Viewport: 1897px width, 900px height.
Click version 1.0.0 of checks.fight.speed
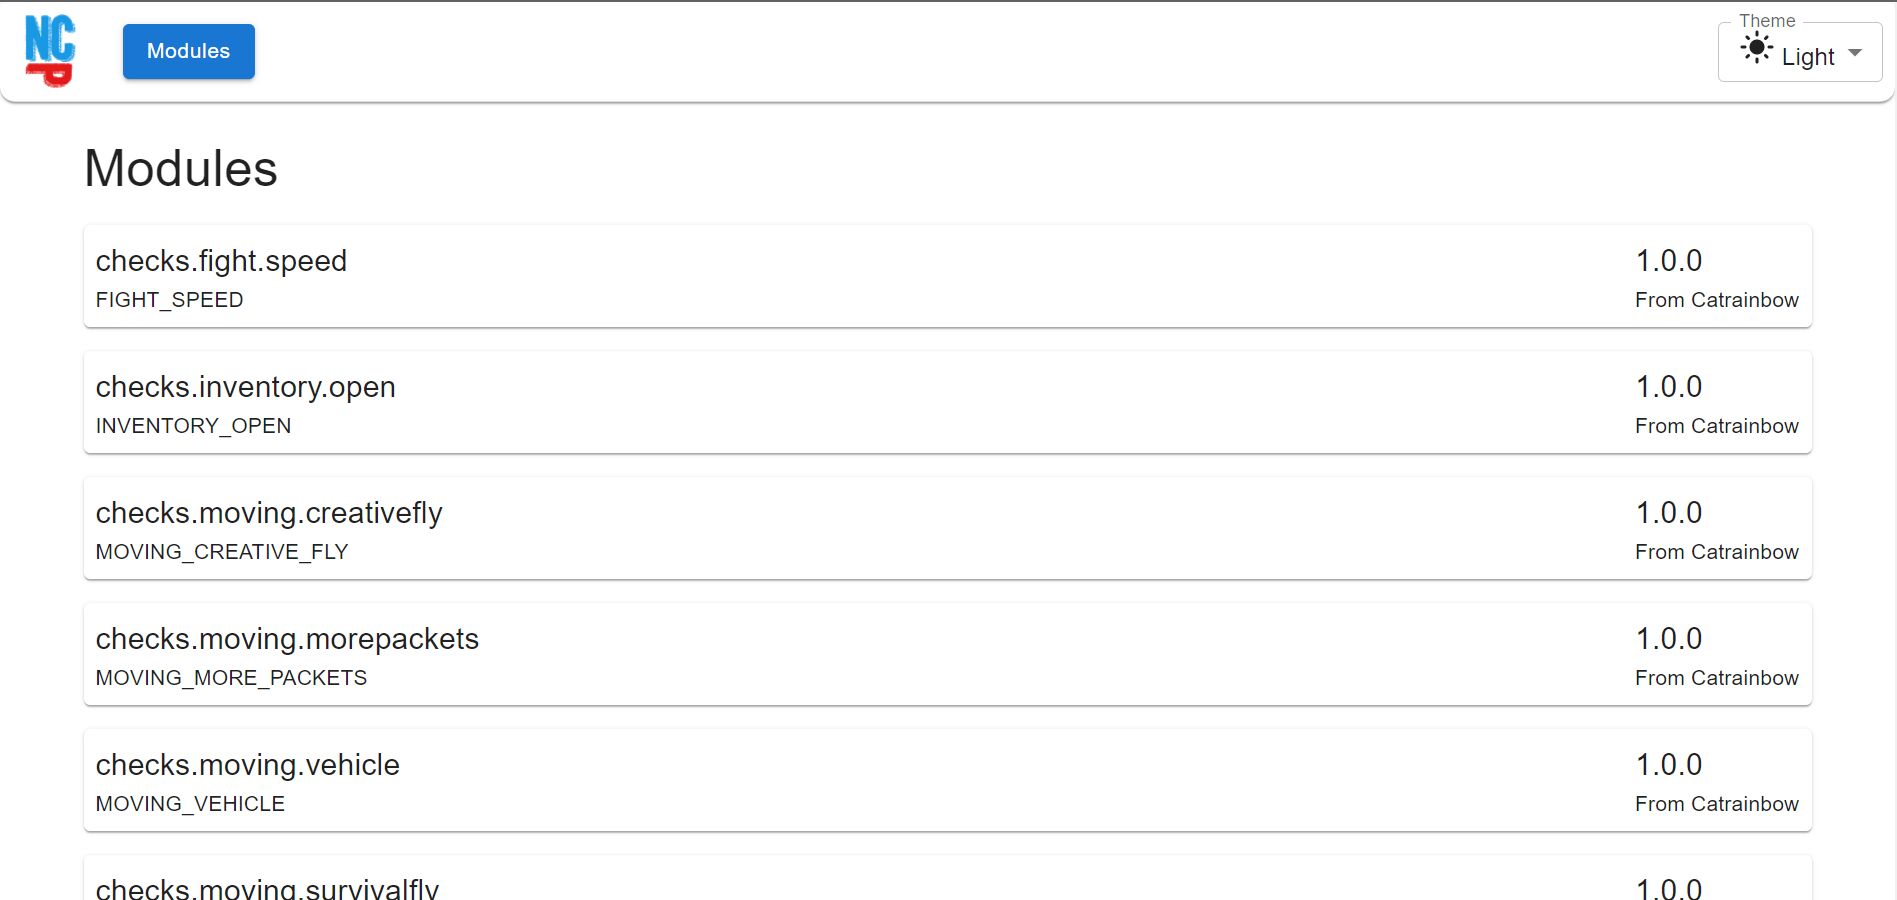pos(1669,261)
